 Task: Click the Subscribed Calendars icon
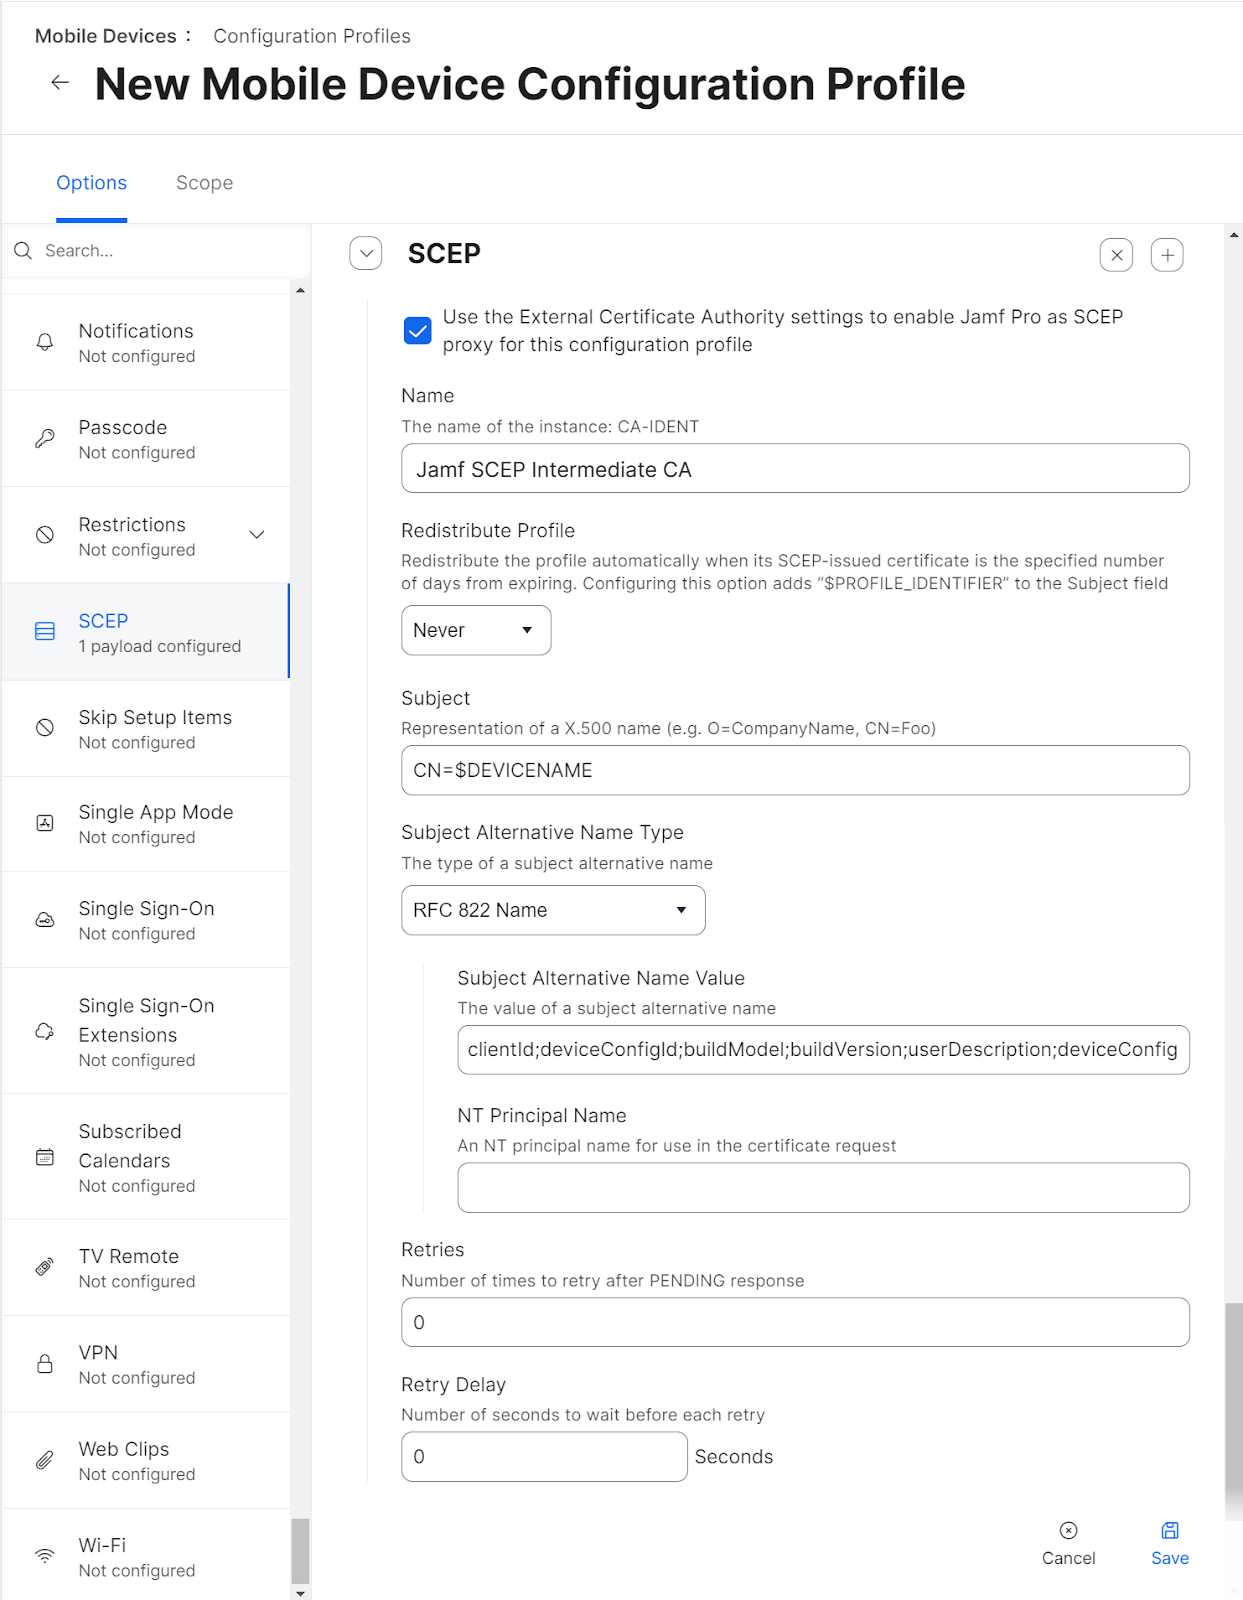45,1157
